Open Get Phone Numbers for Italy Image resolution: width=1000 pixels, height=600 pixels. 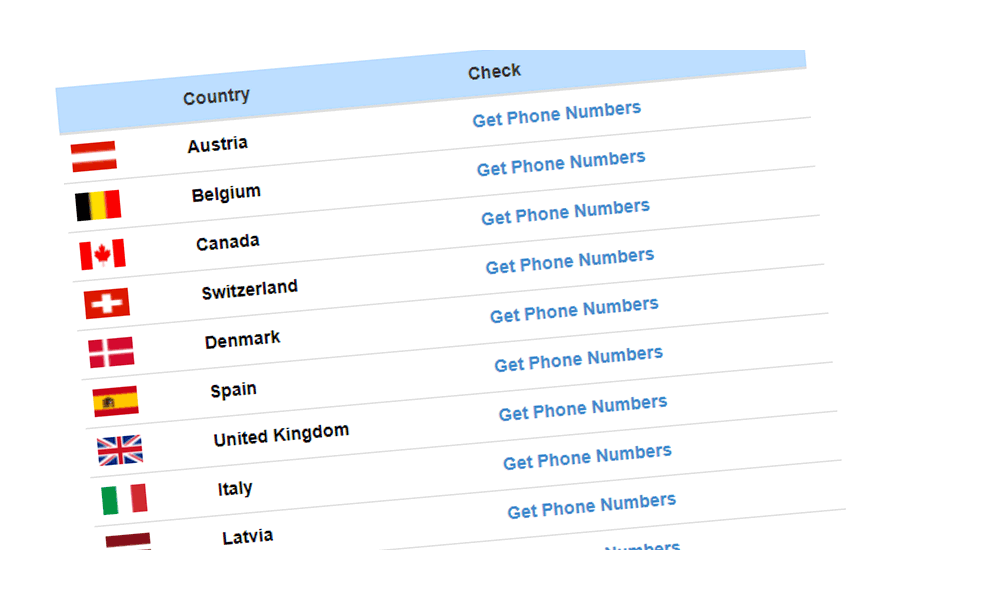(x=587, y=457)
